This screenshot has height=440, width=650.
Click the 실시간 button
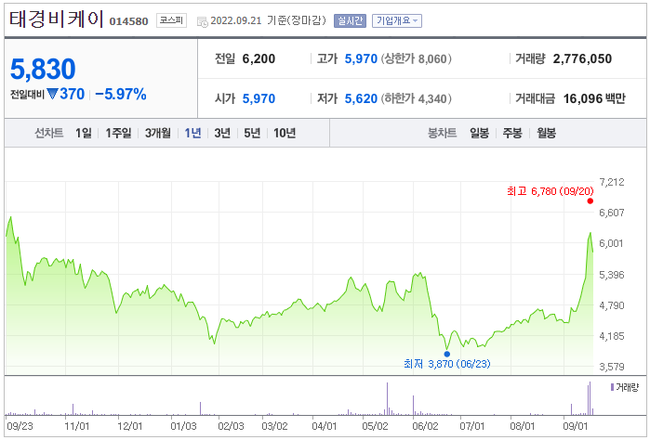click(x=349, y=20)
